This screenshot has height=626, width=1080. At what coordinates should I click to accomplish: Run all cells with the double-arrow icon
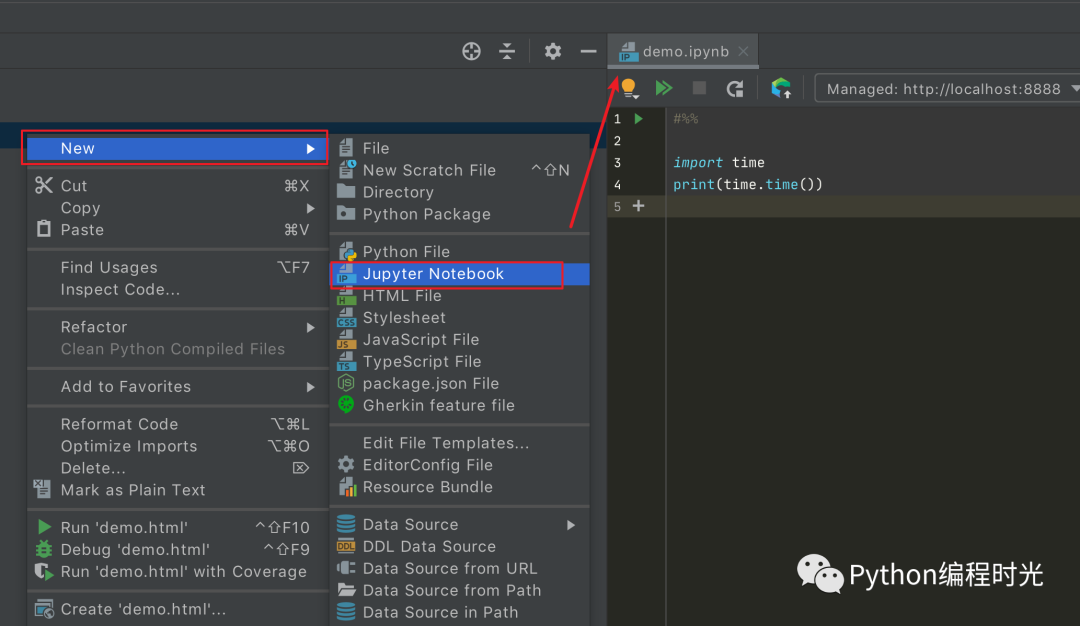coord(664,88)
